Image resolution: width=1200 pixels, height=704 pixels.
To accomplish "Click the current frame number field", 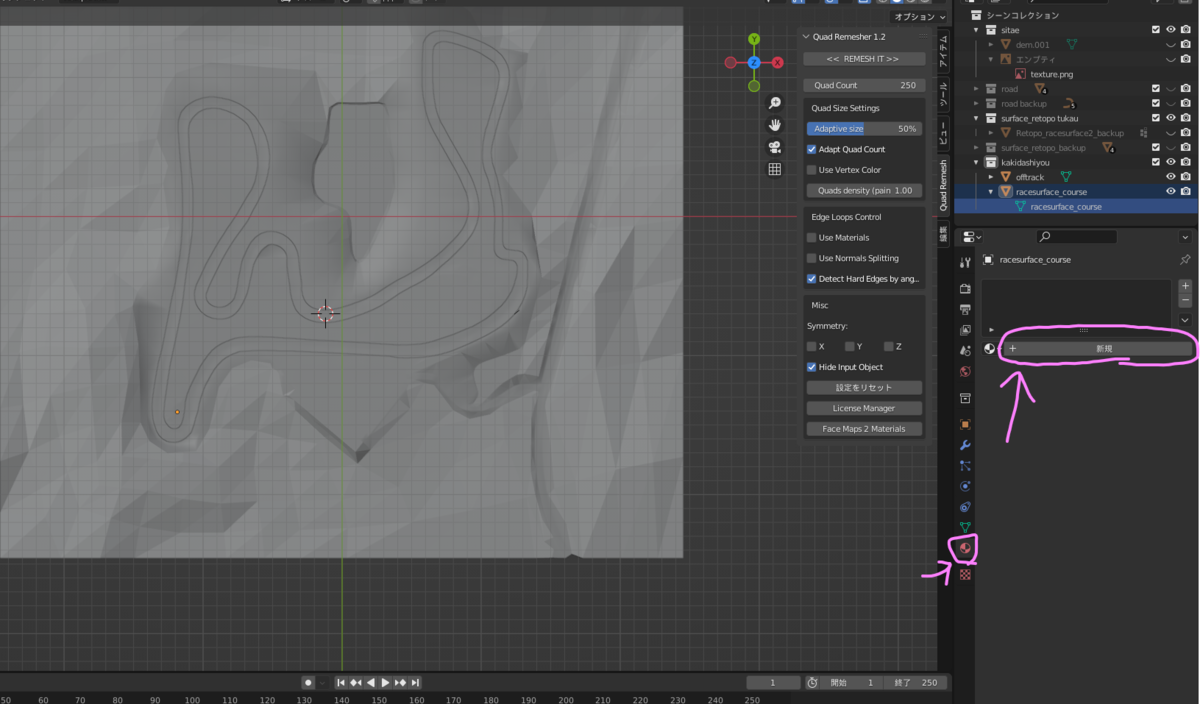I will 772,683.
